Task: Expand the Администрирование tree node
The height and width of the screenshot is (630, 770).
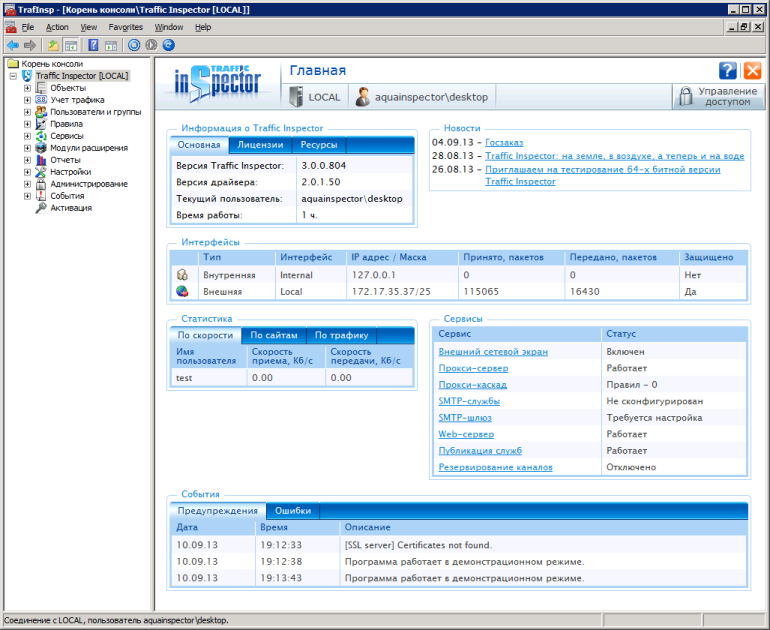Action: (x=28, y=184)
